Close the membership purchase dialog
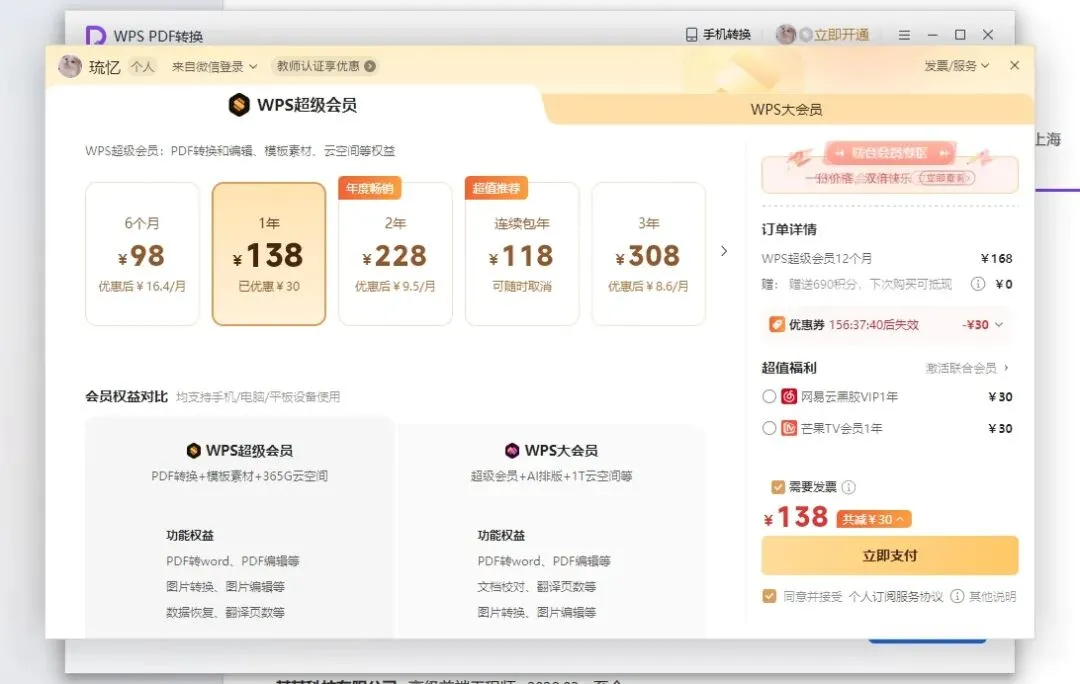Viewport: 1080px width, 684px height. (1015, 65)
